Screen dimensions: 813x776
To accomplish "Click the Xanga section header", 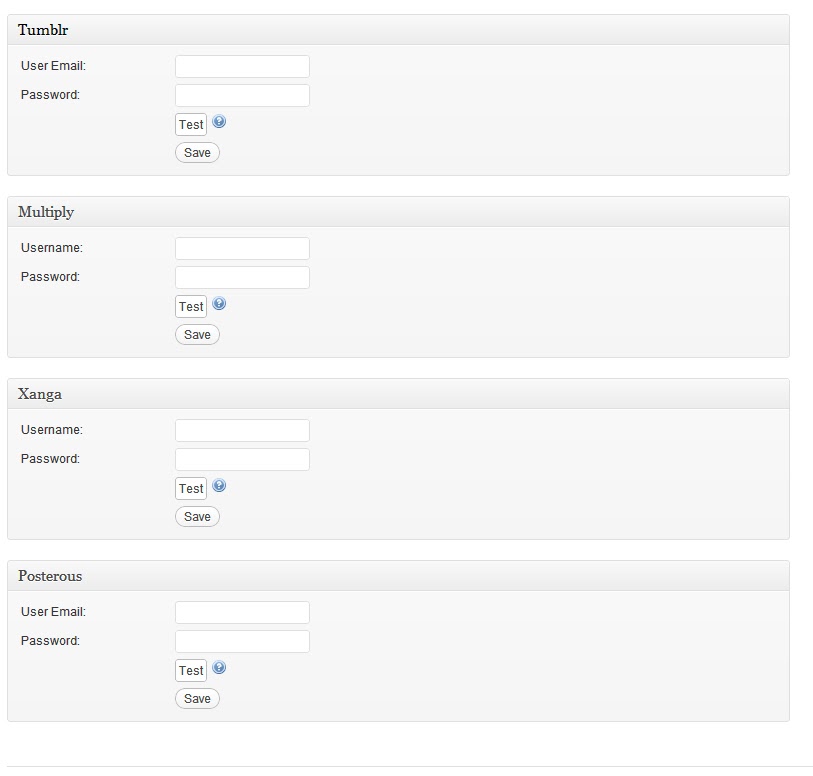I will (x=398, y=394).
